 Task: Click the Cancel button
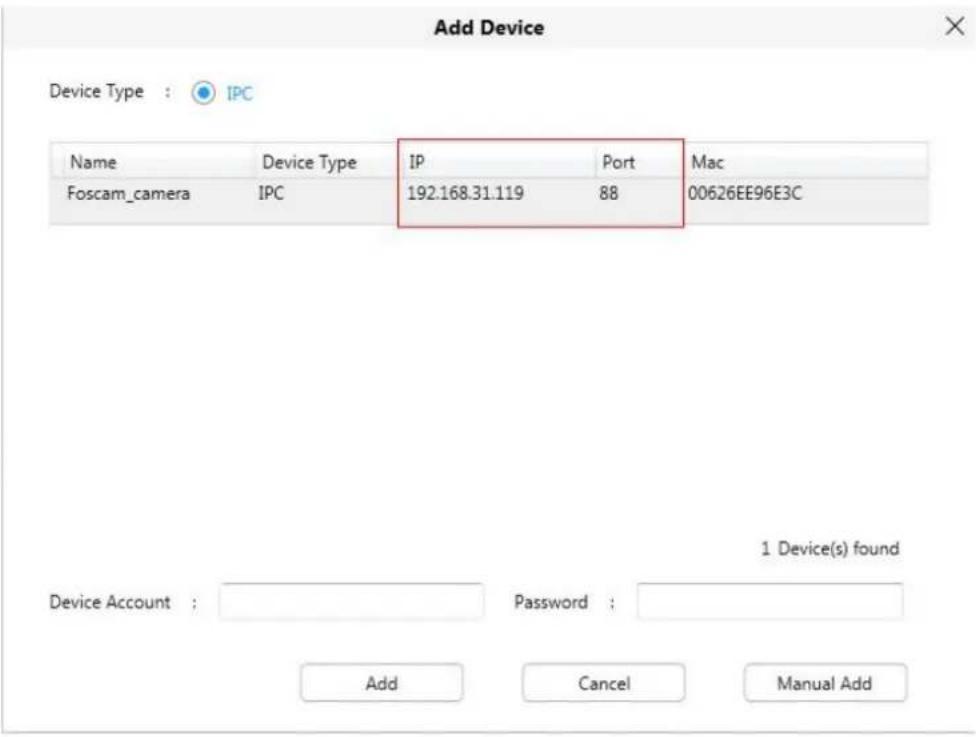(604, 683)
